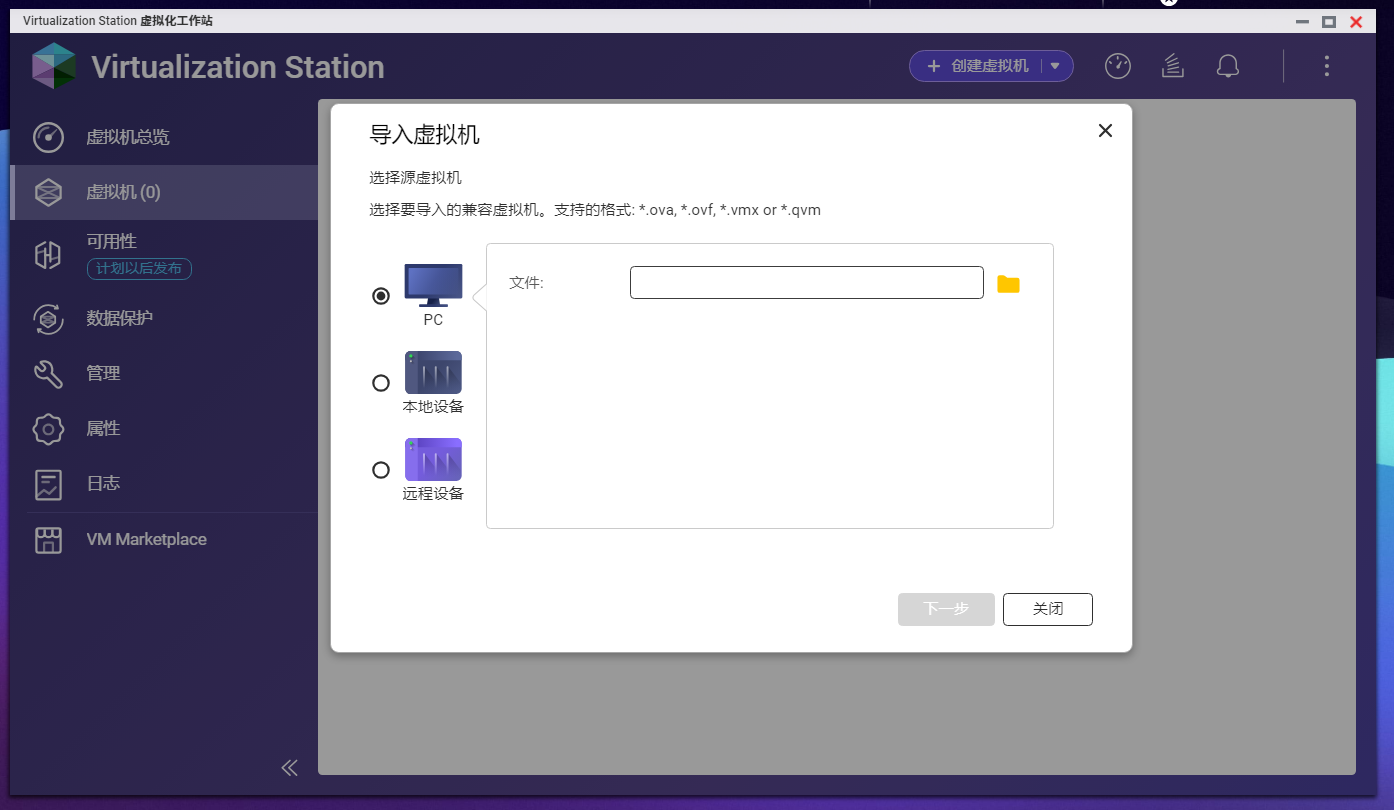Click the 远程设备 purple device icon
1394x810 pixels.
433,459
